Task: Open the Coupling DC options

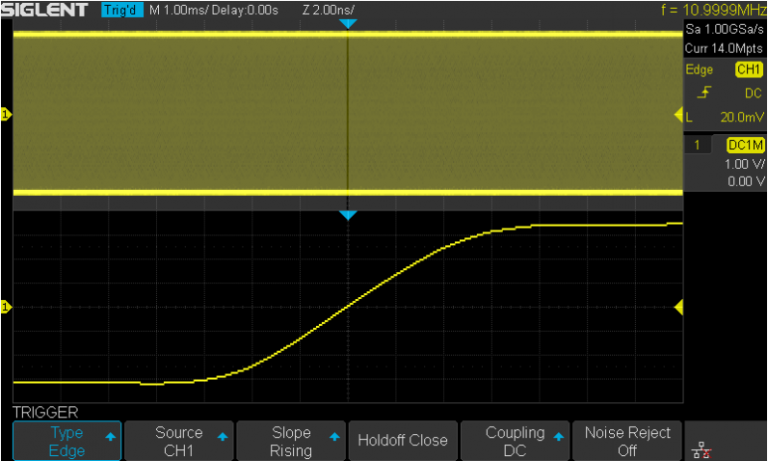Action: (x=513, y=441)
